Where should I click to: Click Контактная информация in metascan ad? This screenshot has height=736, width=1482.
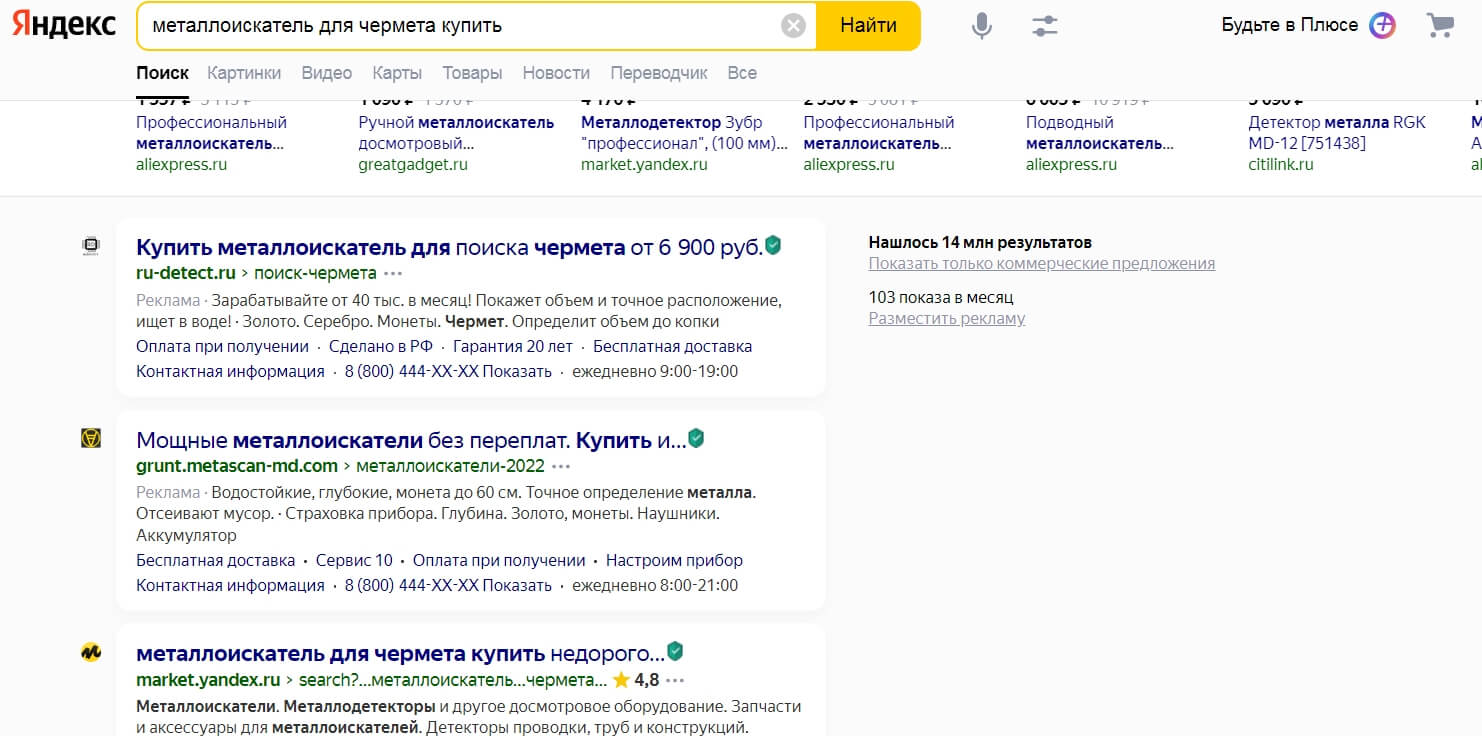[x=230, y=586]
